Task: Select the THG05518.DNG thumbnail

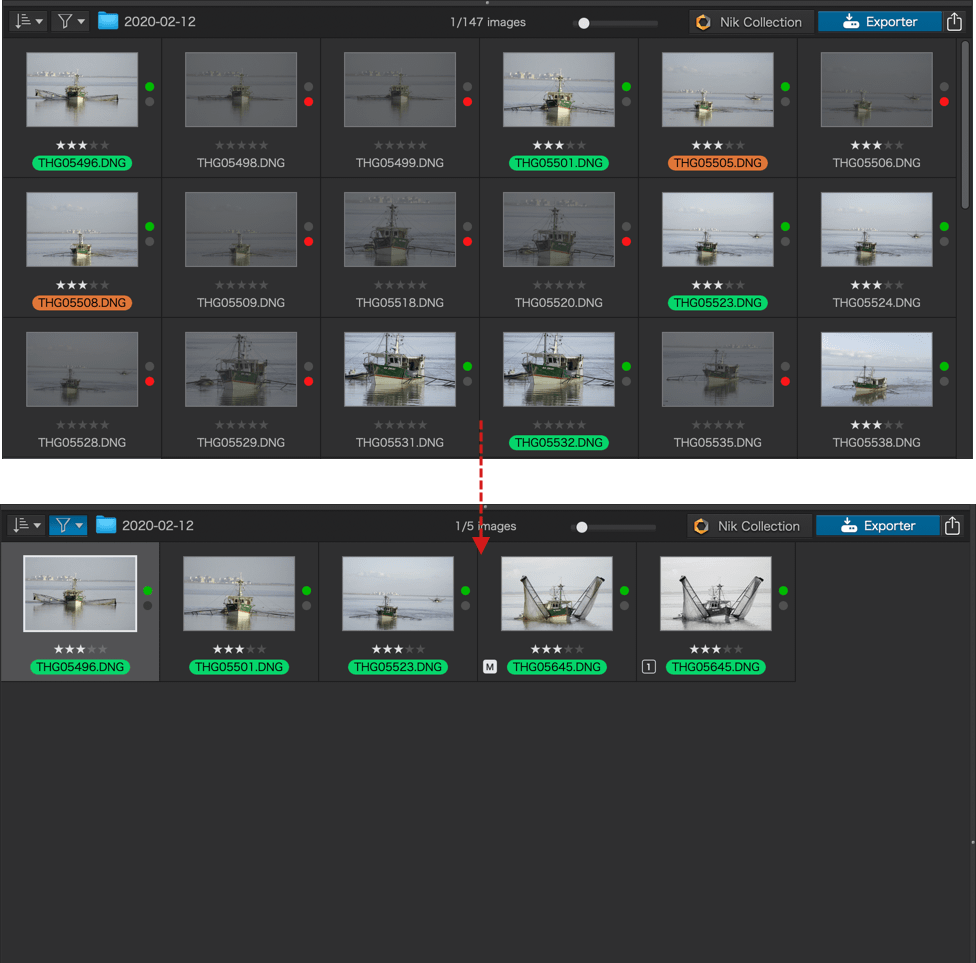Action: (400, 230)
